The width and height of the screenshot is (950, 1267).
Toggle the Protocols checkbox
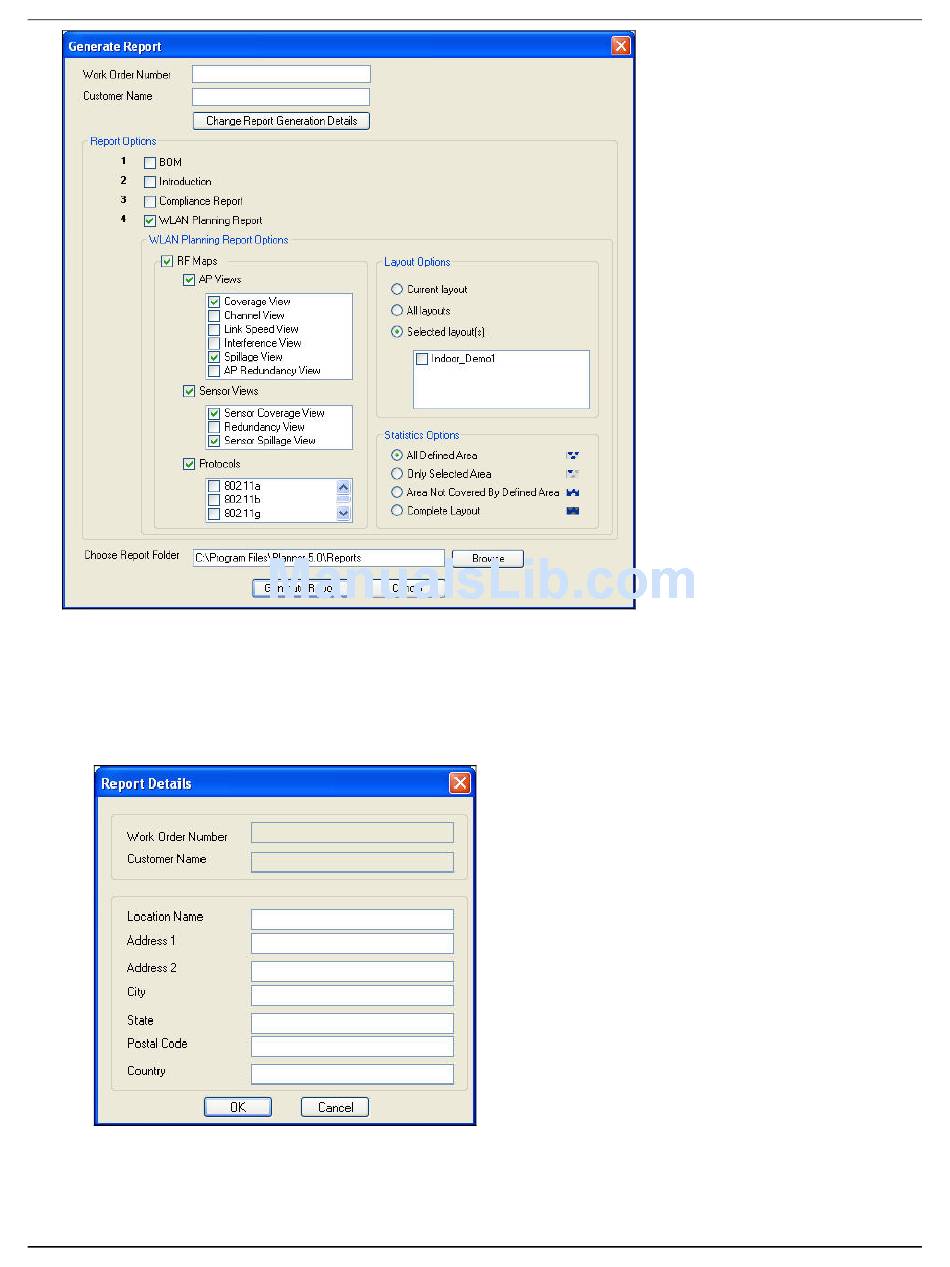[189, 464]
